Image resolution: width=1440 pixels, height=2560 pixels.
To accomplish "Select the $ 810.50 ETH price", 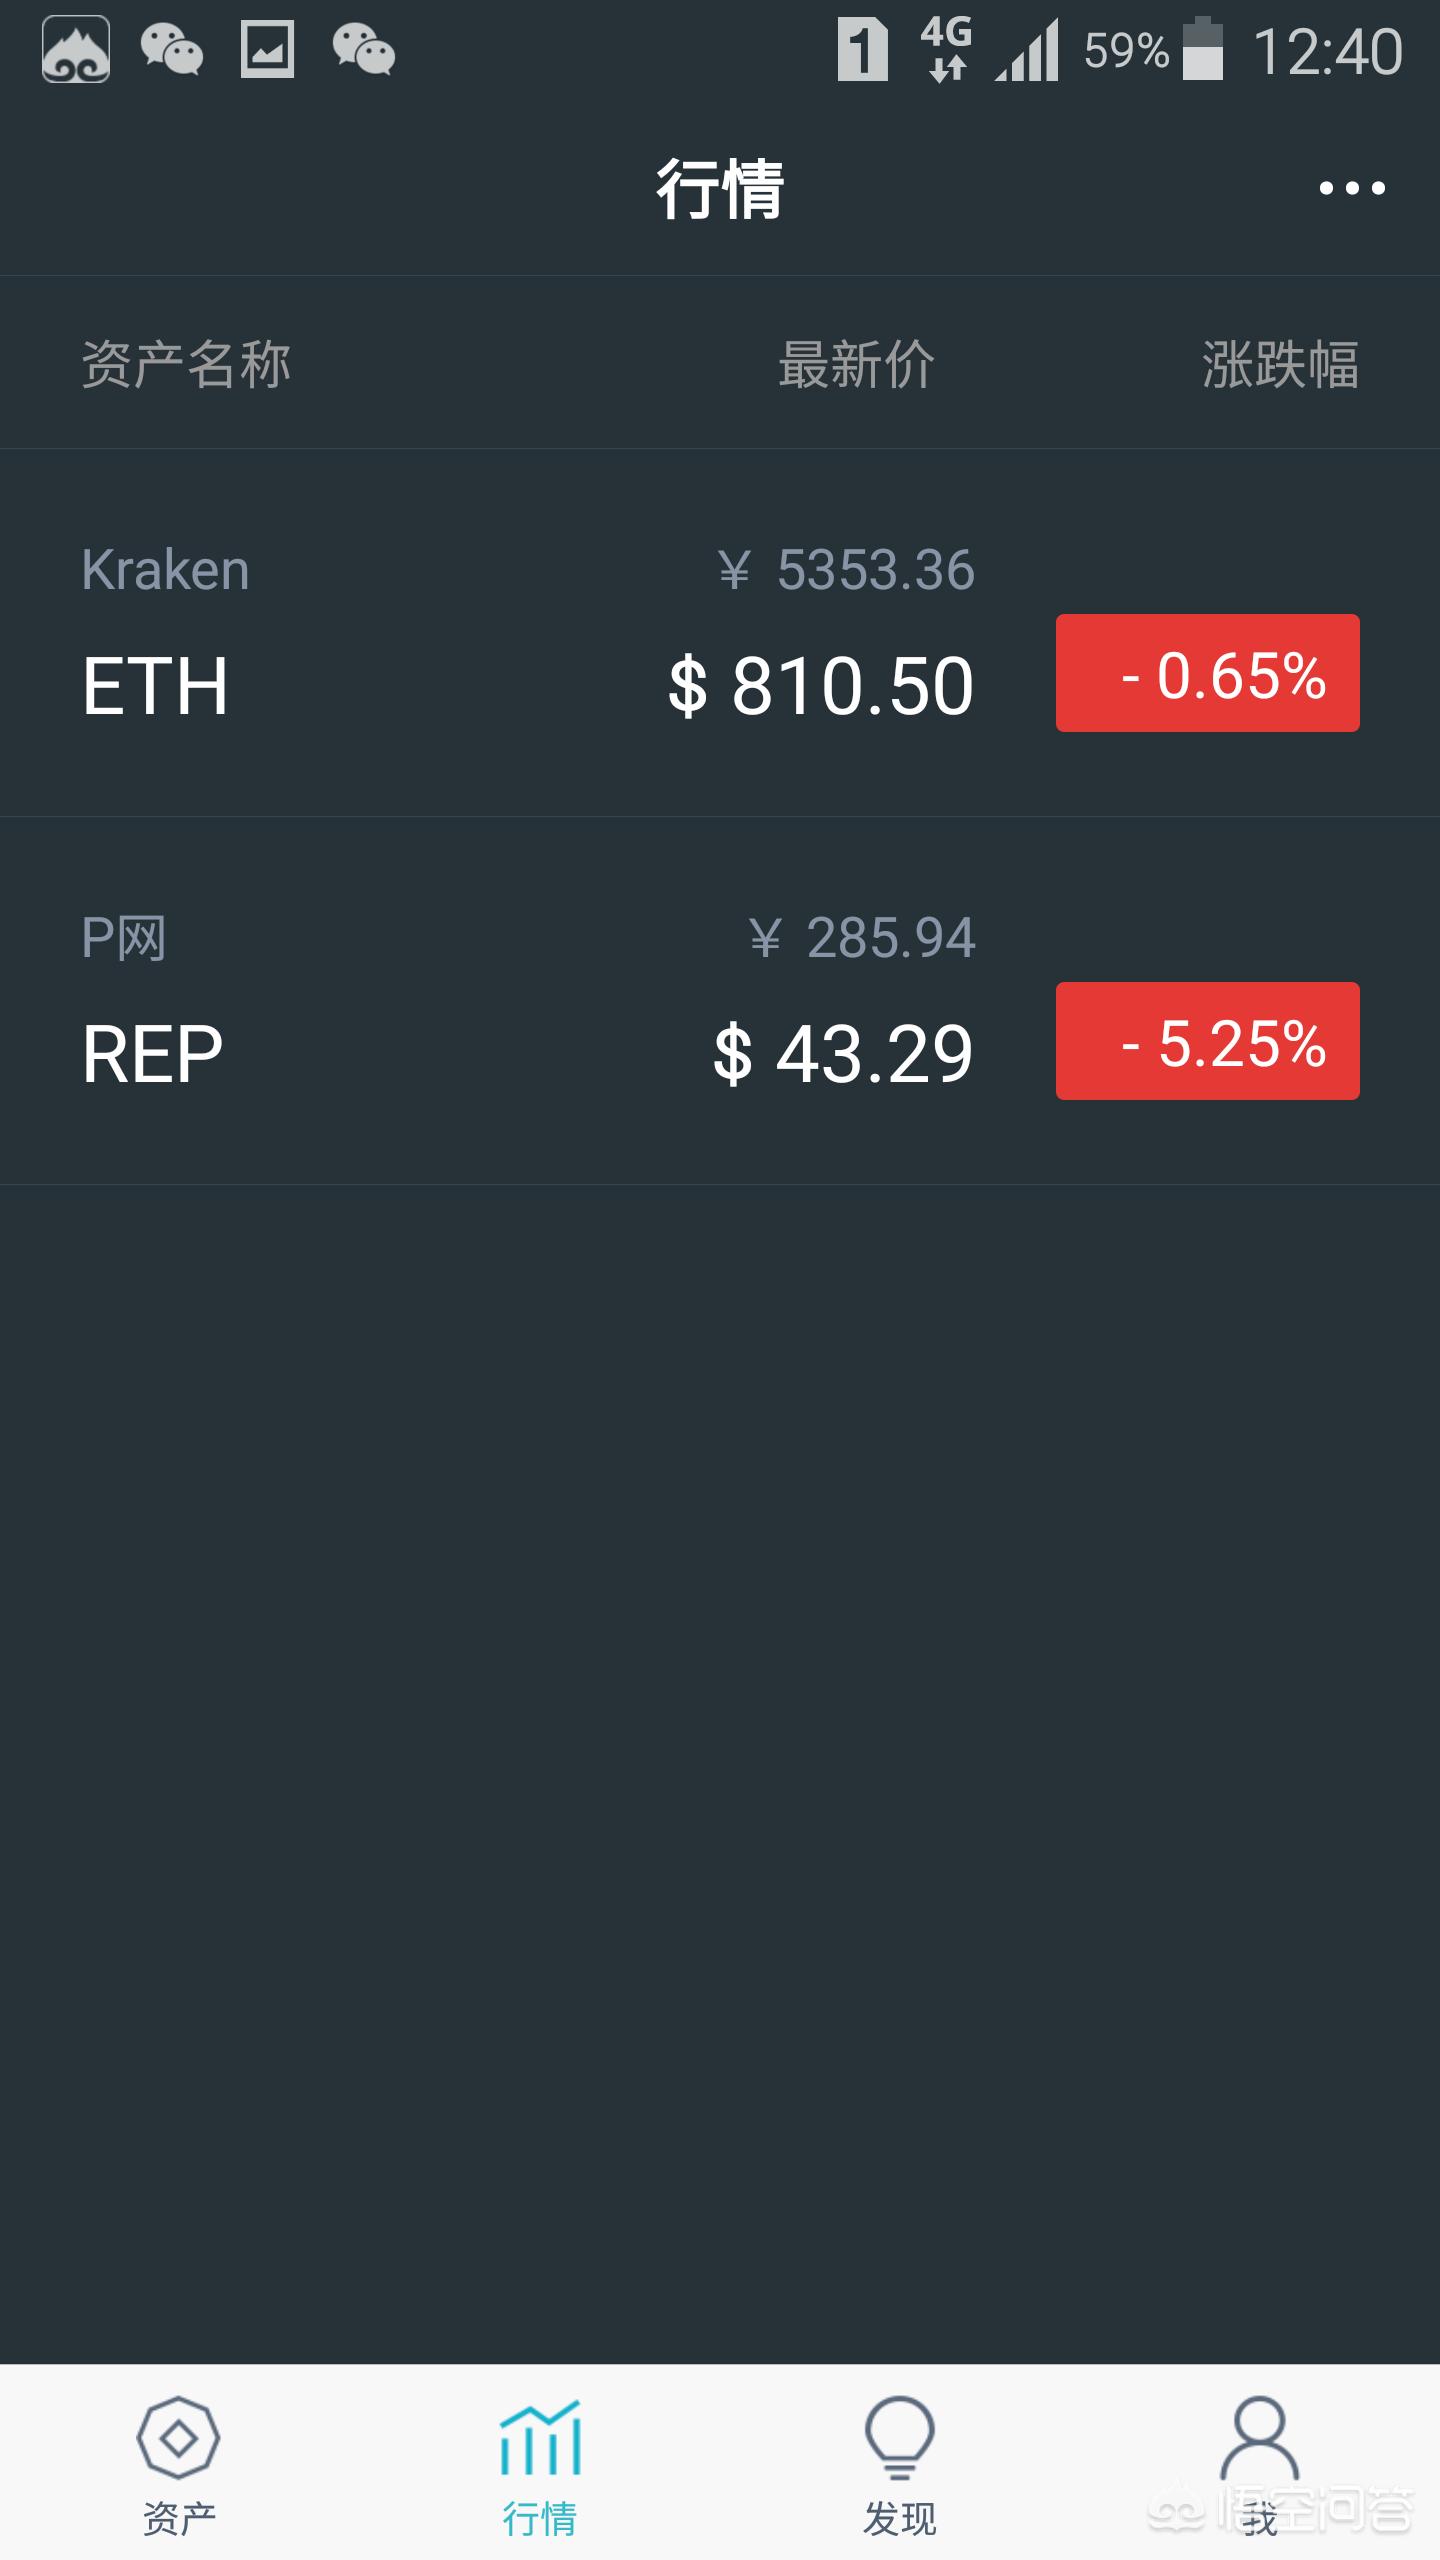I will [x=821, y=686].
